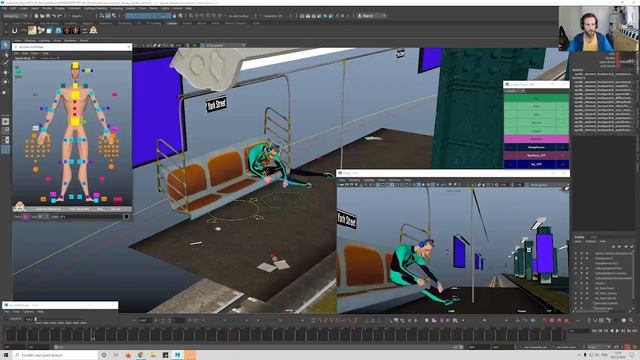
Task: Click the magenta button in picker GUI
Action: 536,139
